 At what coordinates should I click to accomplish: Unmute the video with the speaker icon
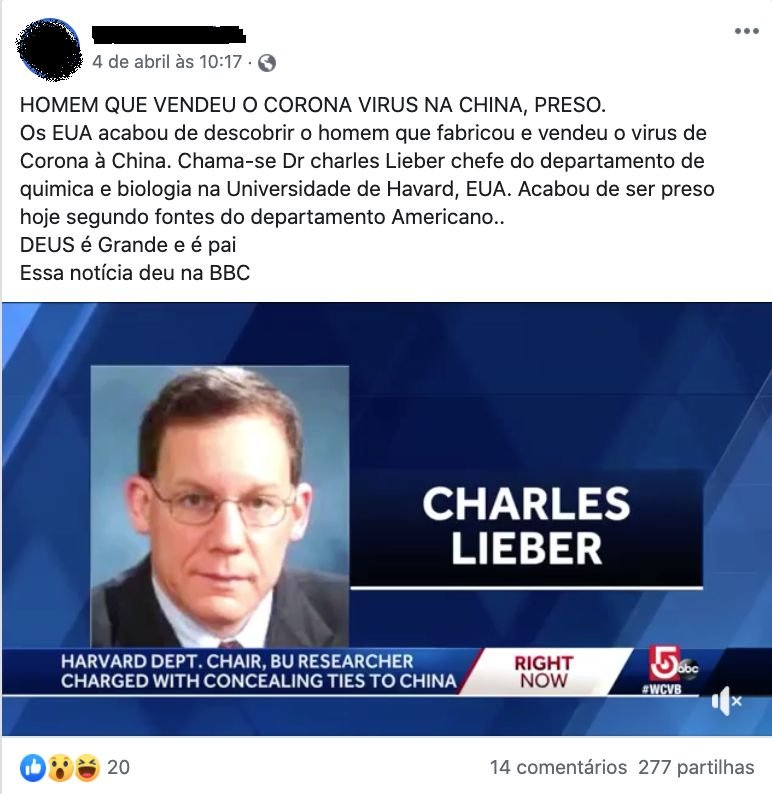[725, 701]
